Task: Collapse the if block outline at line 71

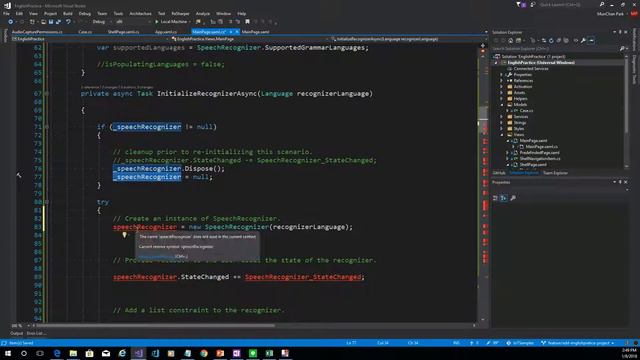Action: coord(47,127)
